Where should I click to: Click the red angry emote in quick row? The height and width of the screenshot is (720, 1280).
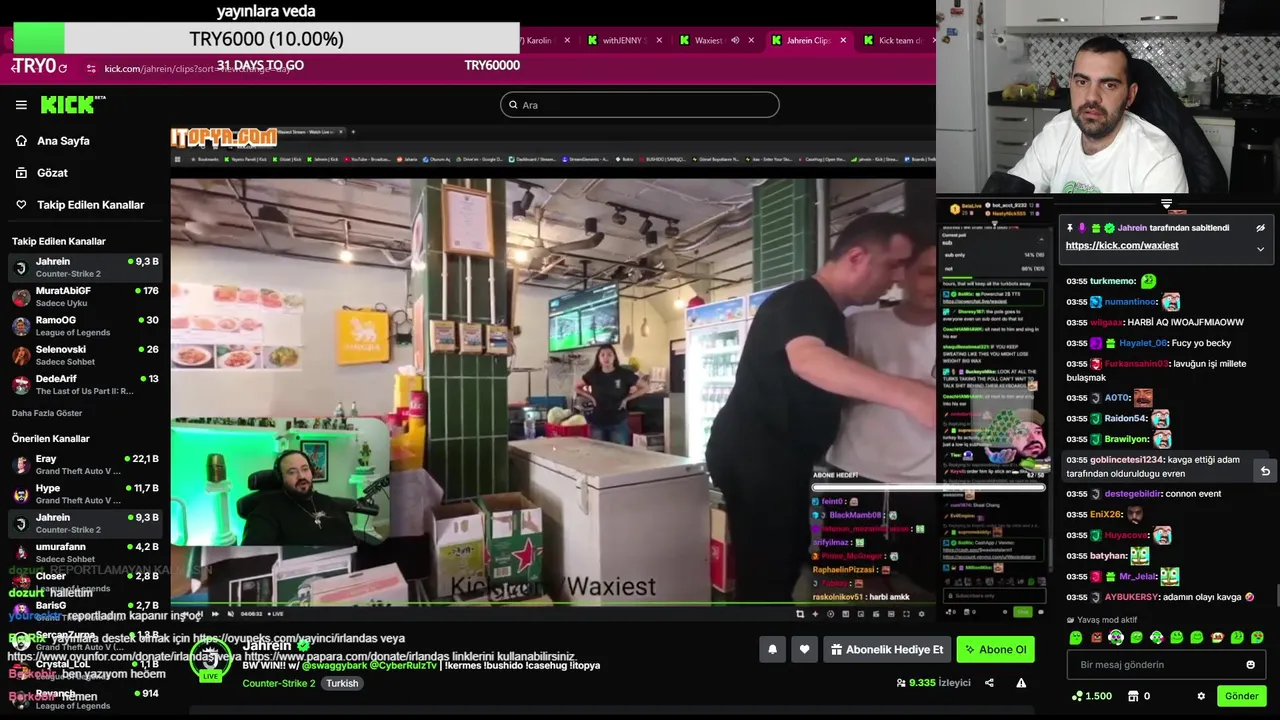click(x=1096, y=637)
